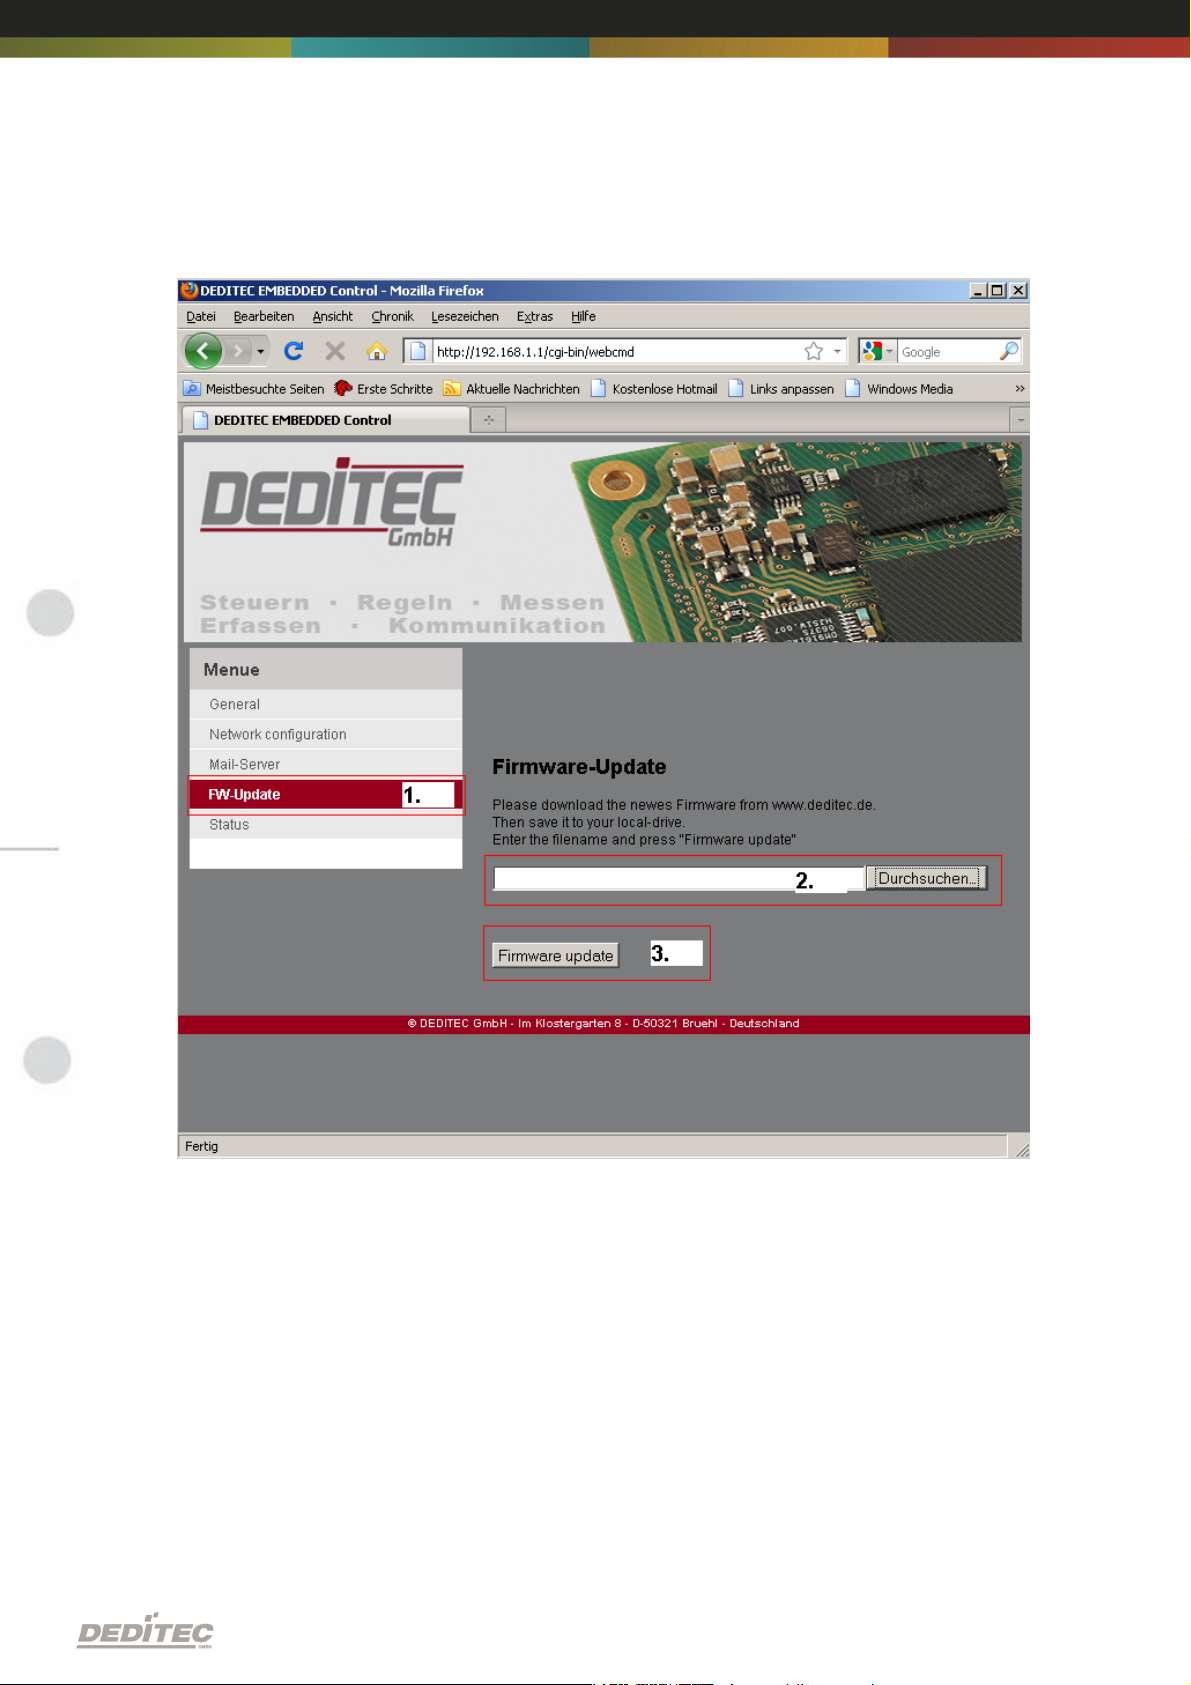Open Links anpassen bookmark
The image size is (1191, 1685).
click(x=781, y=388)
